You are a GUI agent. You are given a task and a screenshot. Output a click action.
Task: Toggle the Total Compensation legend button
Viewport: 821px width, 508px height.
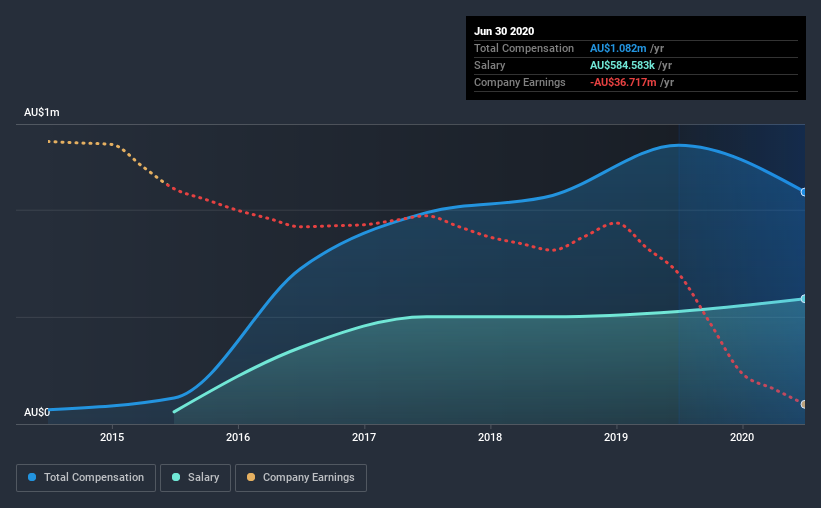pyautogui.click(x=86, y=478)
